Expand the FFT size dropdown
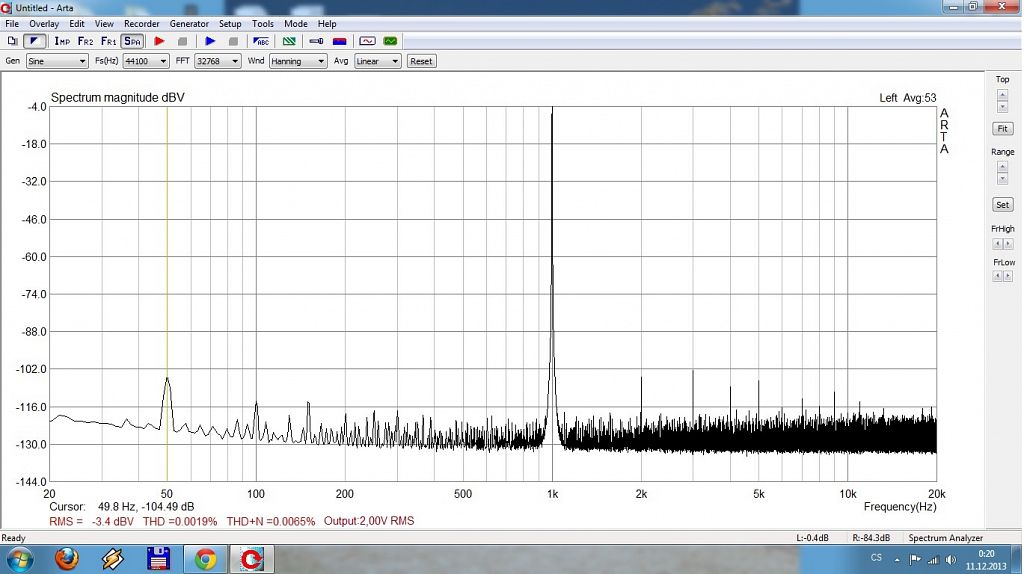Image resolution: width=1024 pixels, height=574 pixels. 218,61
